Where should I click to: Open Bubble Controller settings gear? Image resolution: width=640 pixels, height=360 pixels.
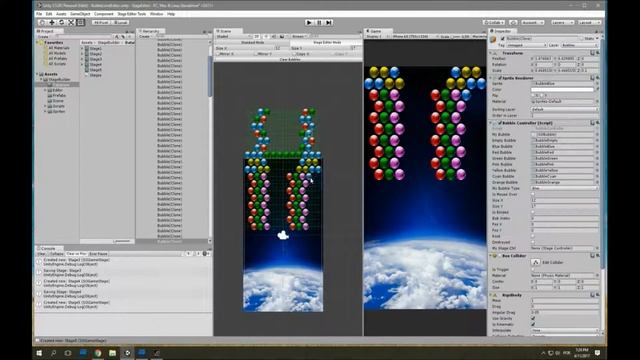598,123
